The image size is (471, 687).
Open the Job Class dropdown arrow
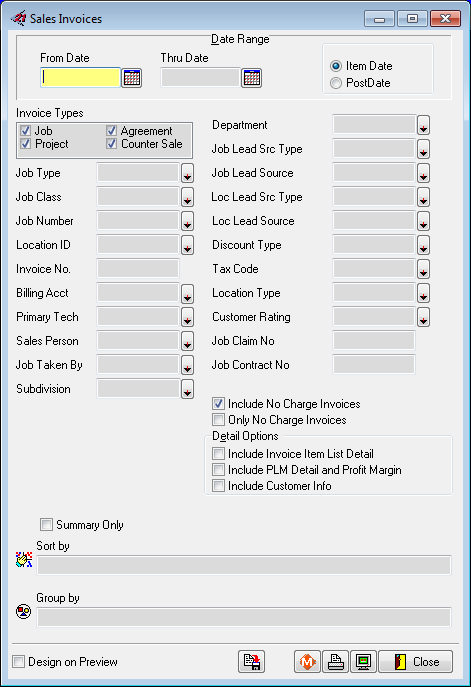tap(188, 197)
